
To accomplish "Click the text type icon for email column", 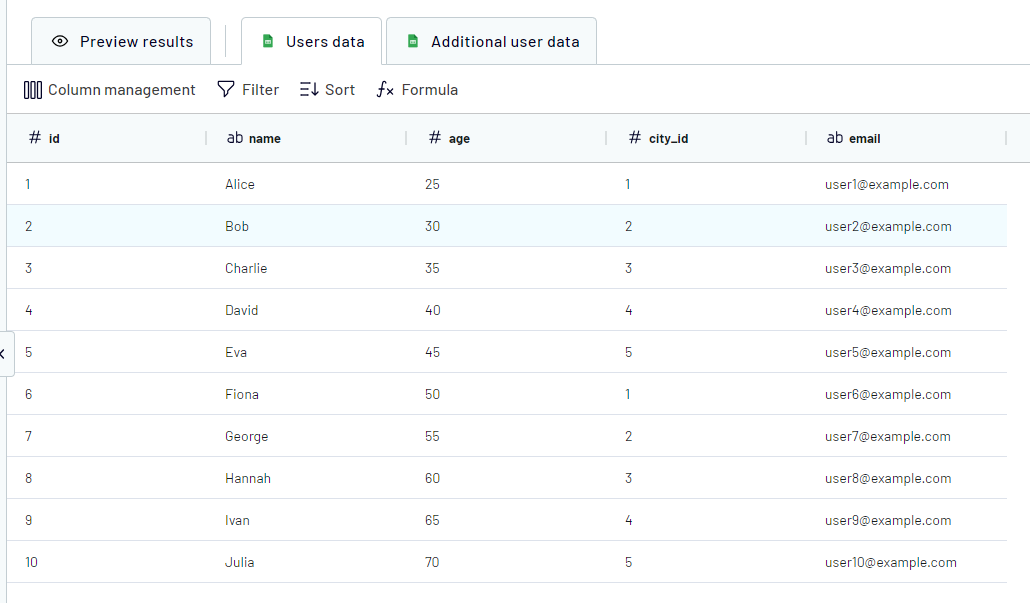I will (x=835, y=138).
